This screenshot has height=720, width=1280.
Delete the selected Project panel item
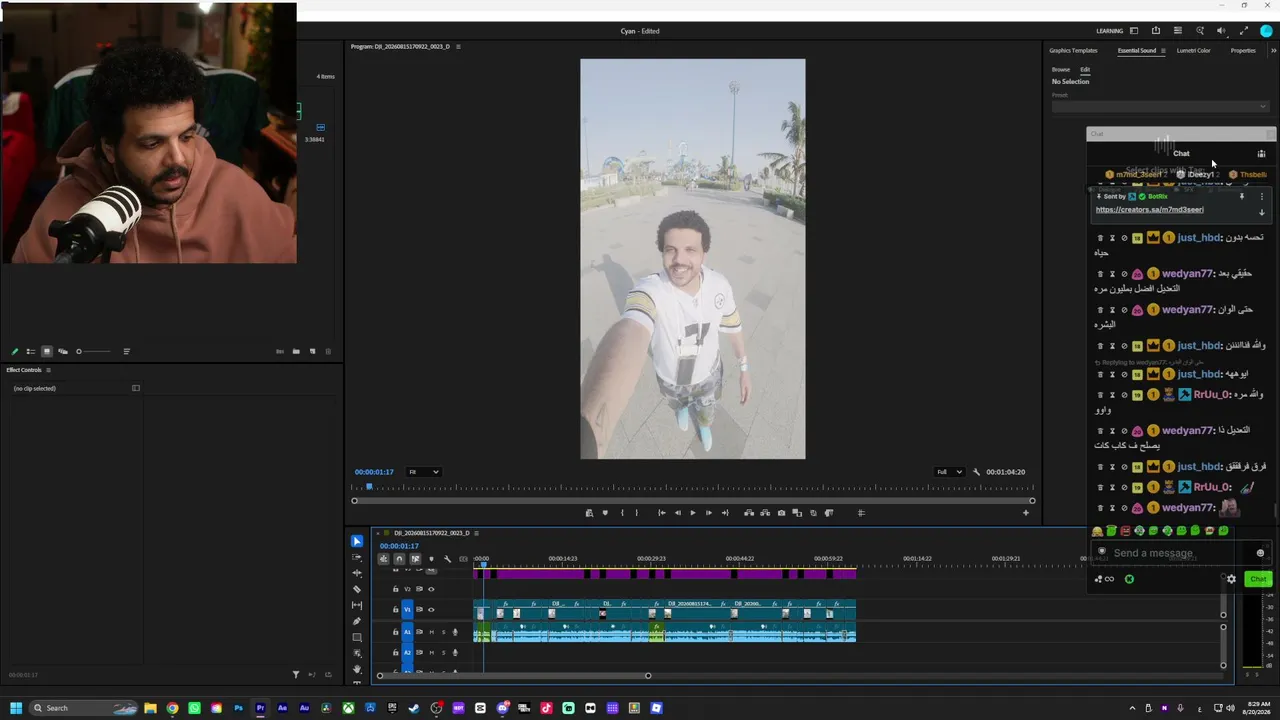(328, 352)
